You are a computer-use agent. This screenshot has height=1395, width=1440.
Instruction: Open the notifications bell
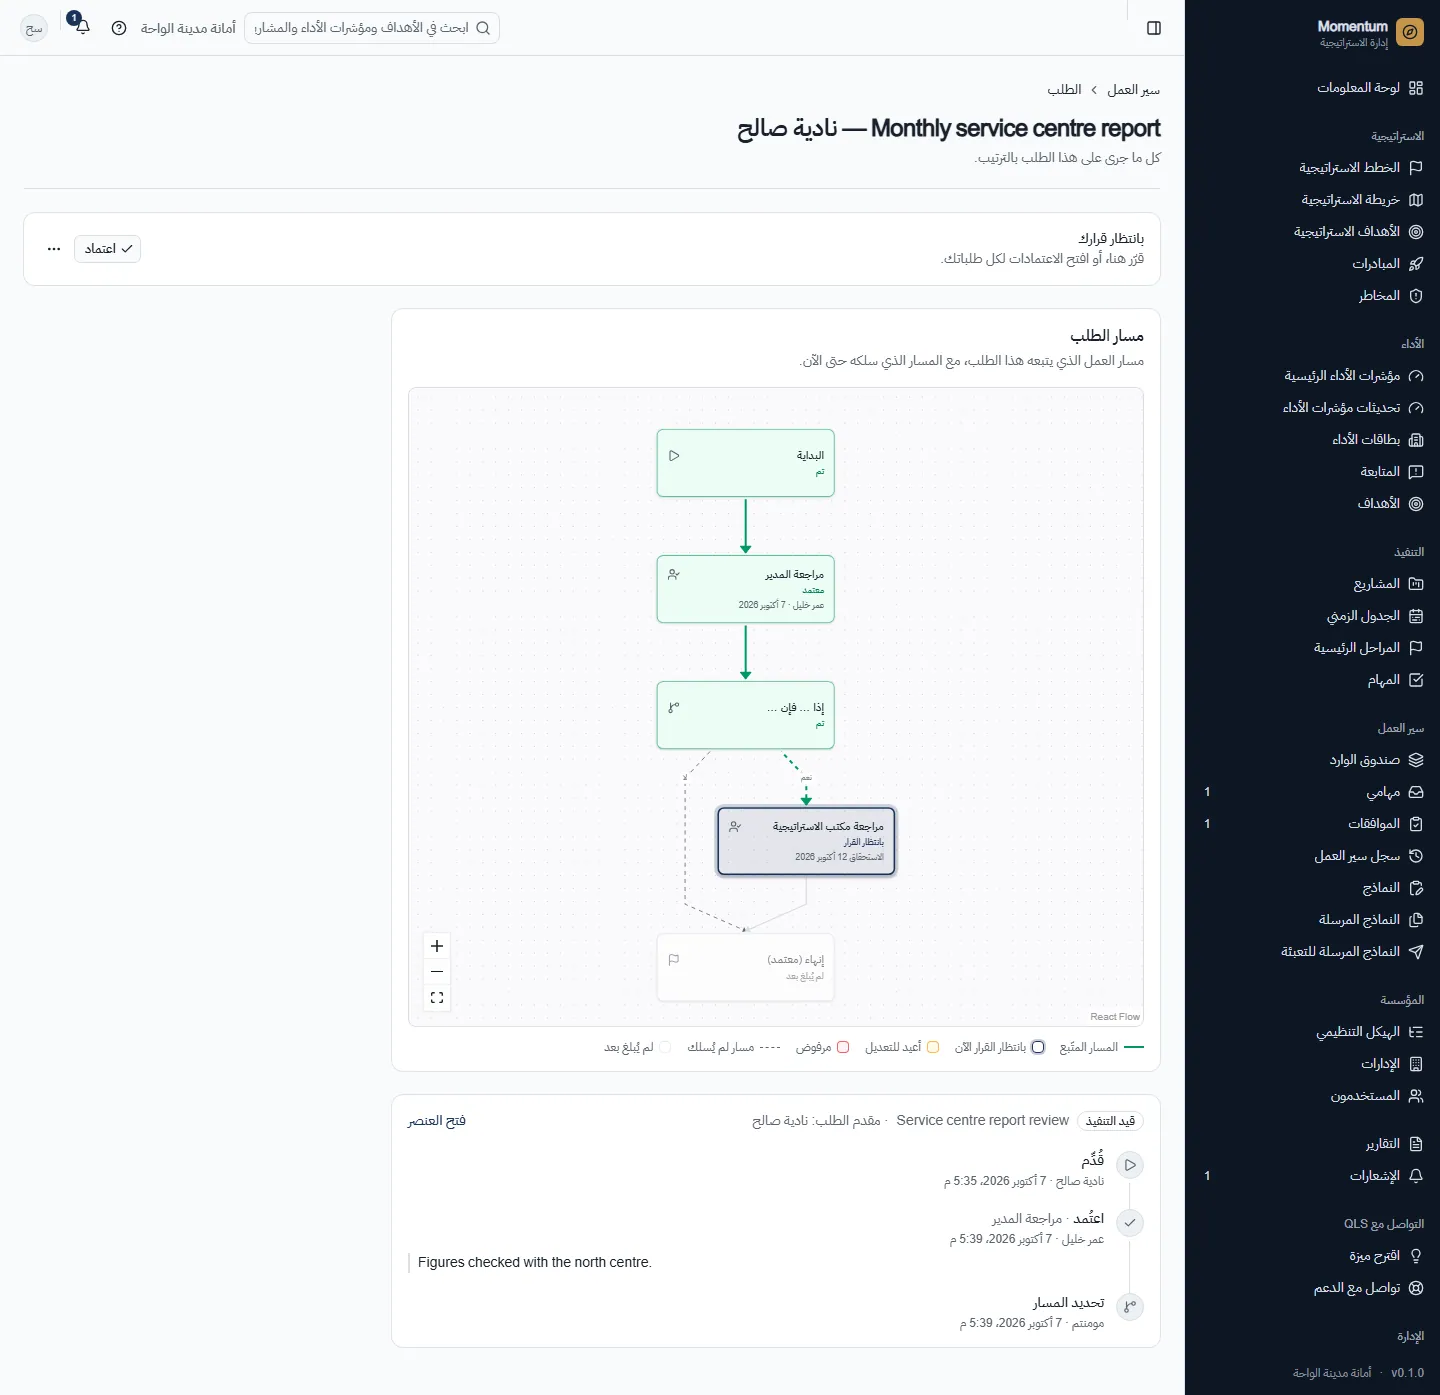pos(82,27)
